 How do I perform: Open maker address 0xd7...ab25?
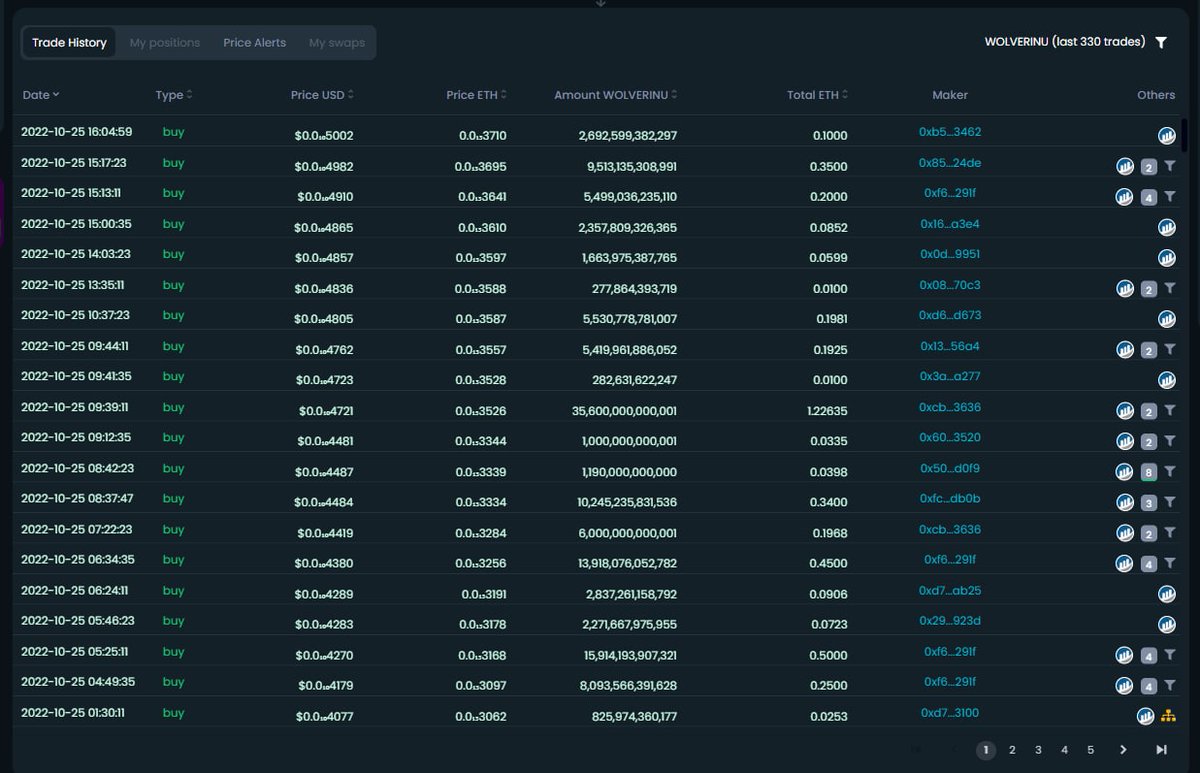pyautogui.click(x=950, y=591)
